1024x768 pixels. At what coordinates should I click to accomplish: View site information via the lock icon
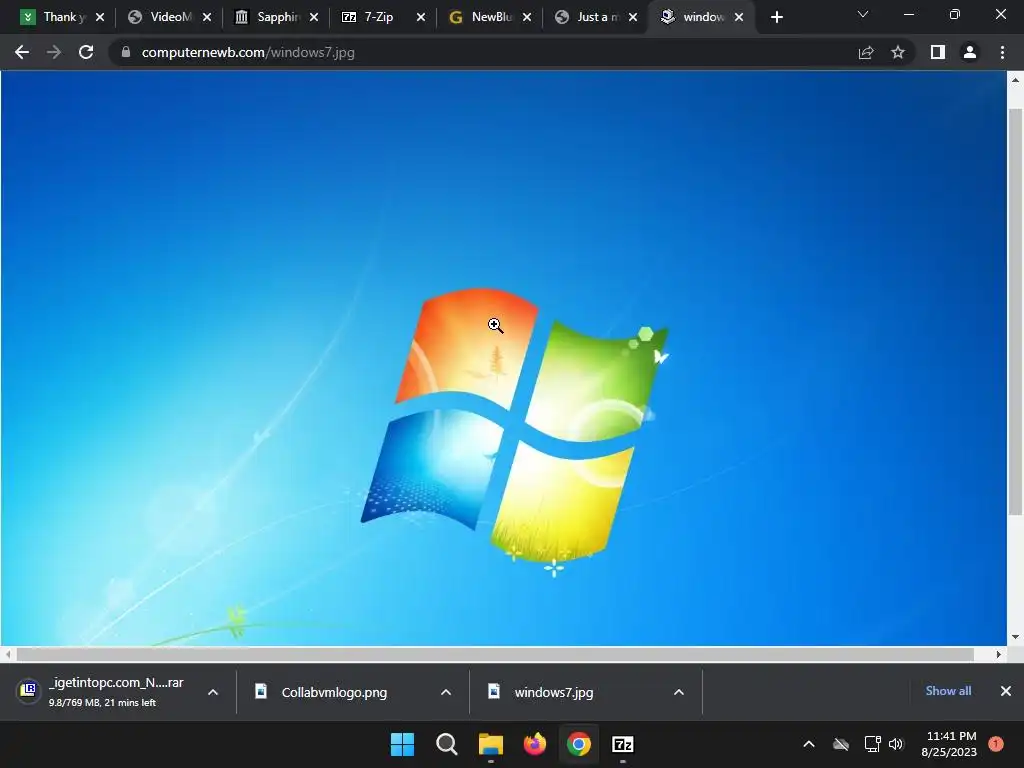(125, 52)
